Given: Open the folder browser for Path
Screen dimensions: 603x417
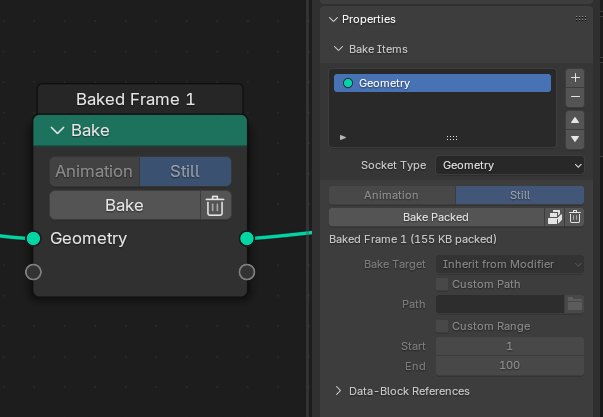Looking at the screenshot, I should point(574,304).
